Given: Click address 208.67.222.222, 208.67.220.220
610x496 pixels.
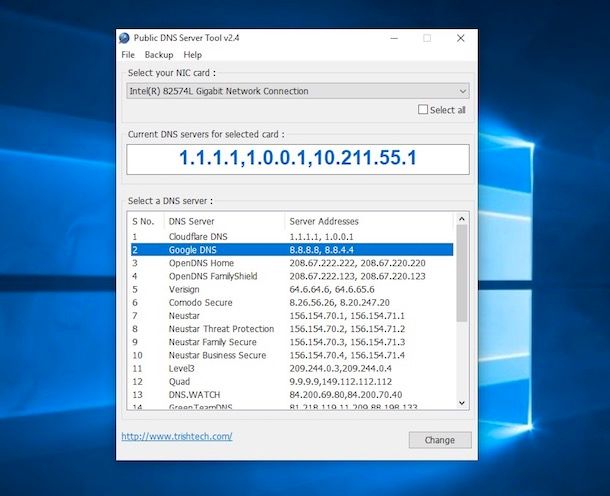Looking at the screenshot, I should pyautogui.click(x=358, y=263).
